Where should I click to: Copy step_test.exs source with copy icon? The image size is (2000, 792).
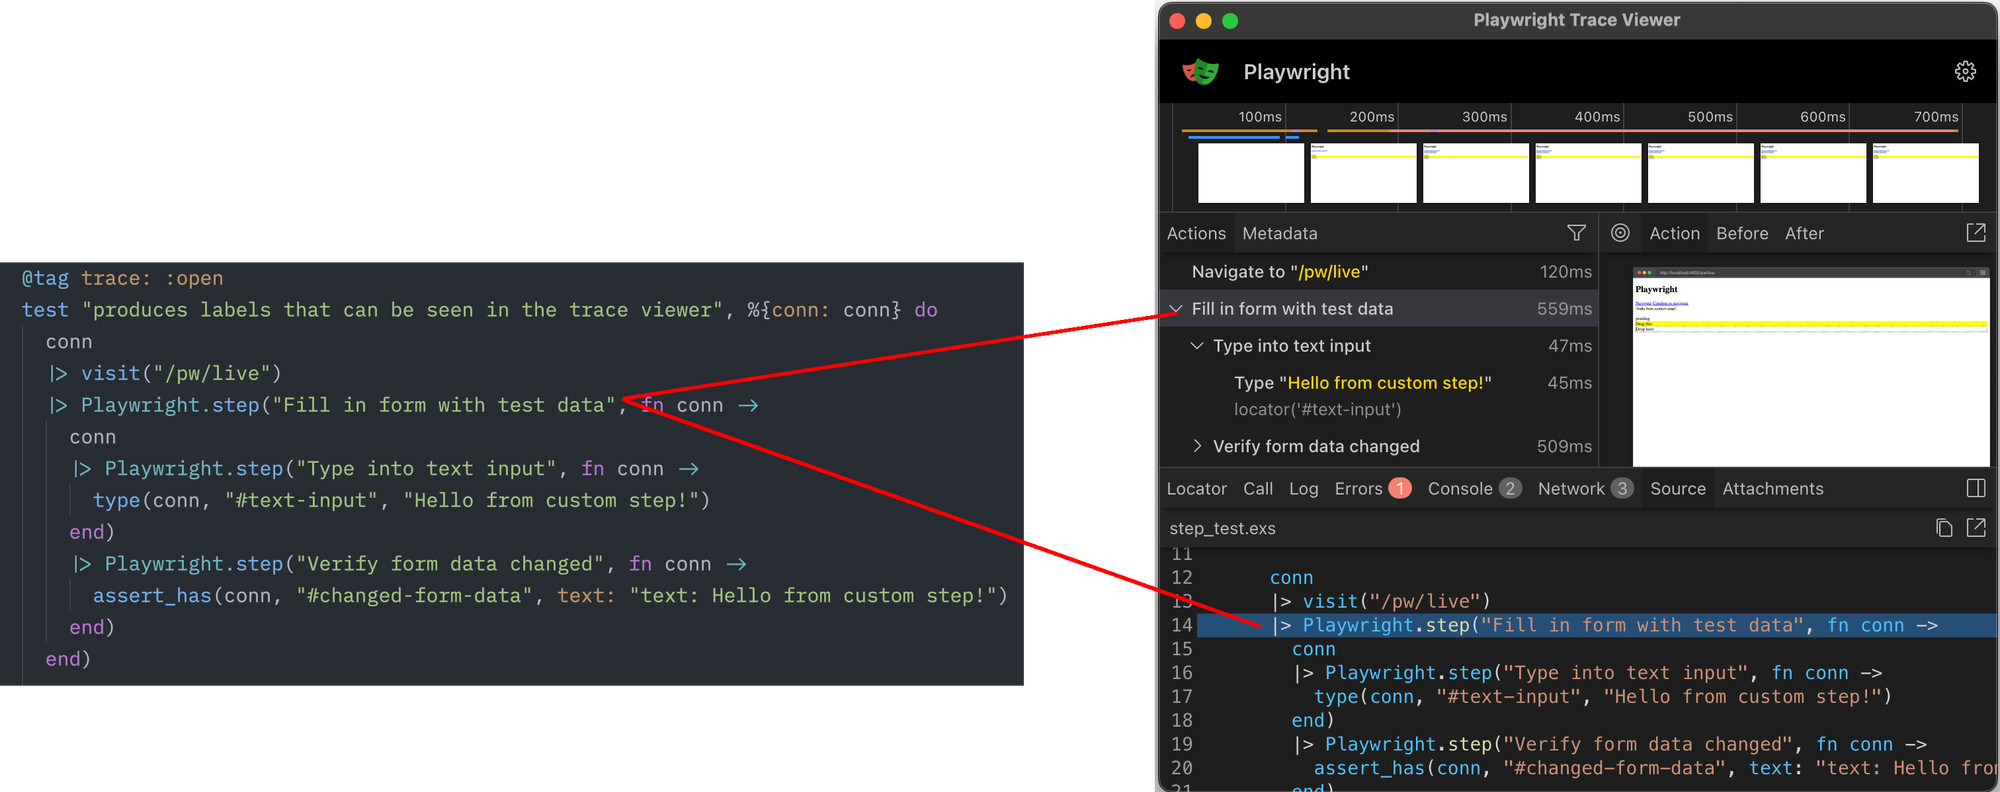1943,528
